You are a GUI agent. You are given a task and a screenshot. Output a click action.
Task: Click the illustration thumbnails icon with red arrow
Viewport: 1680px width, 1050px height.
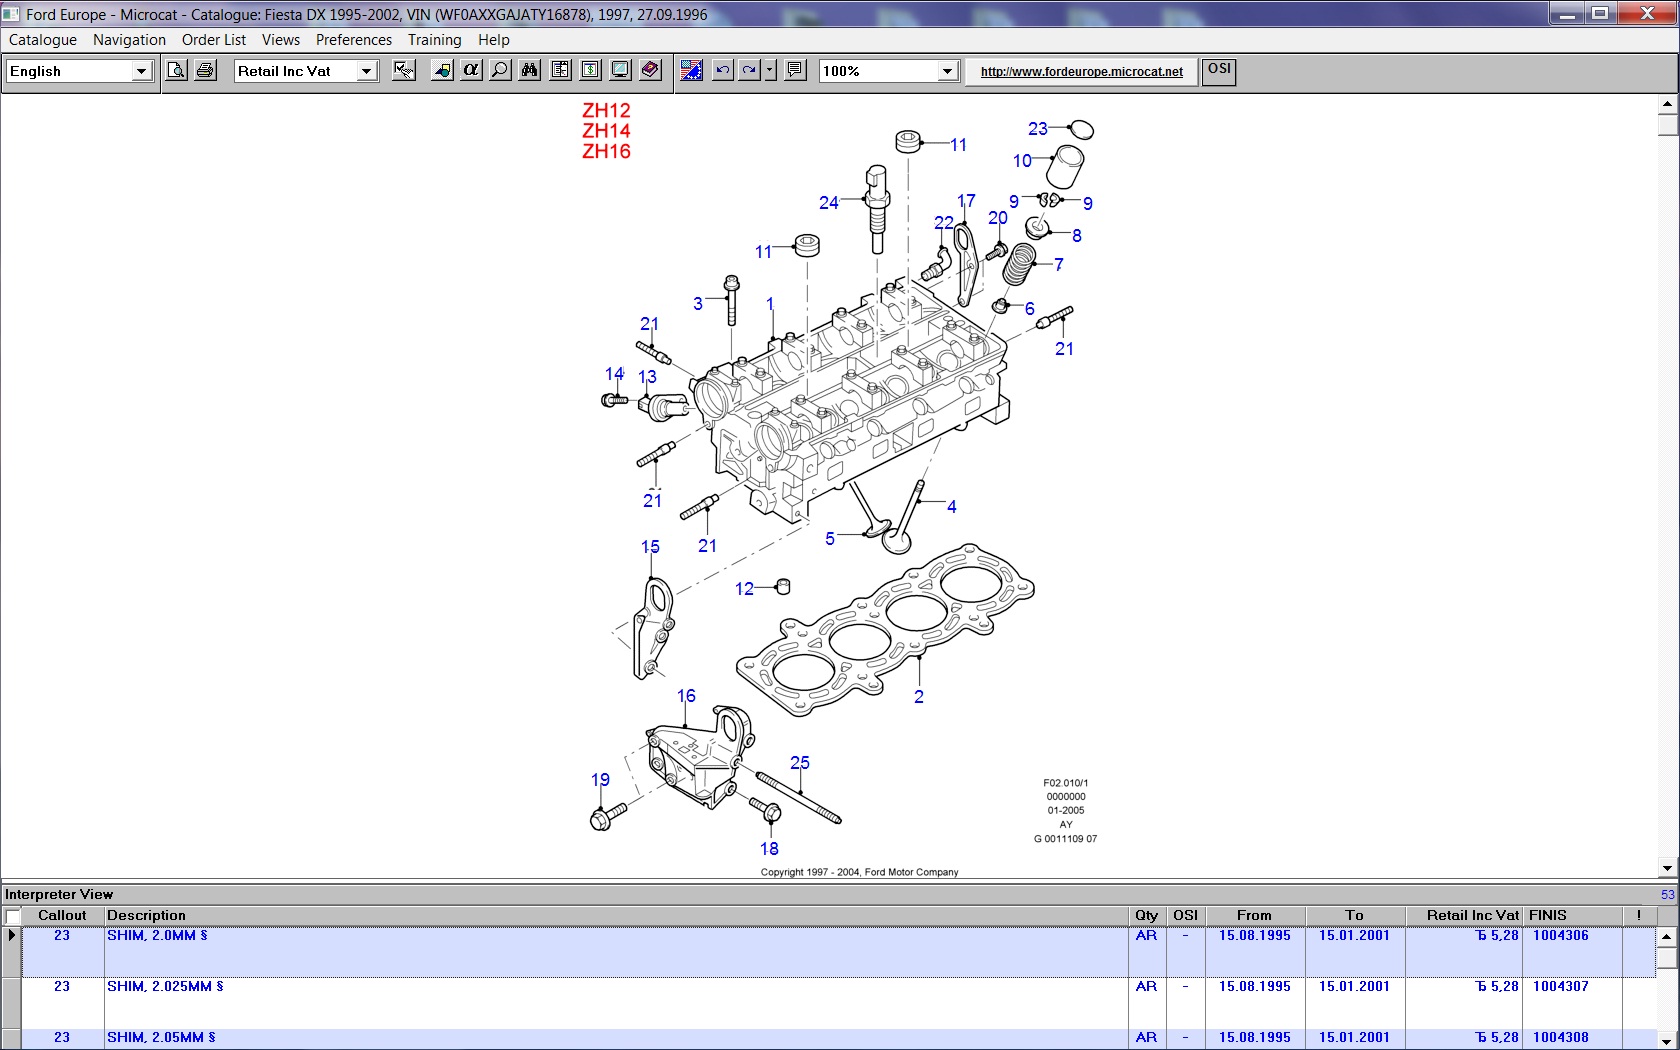[x=691, y=70]
